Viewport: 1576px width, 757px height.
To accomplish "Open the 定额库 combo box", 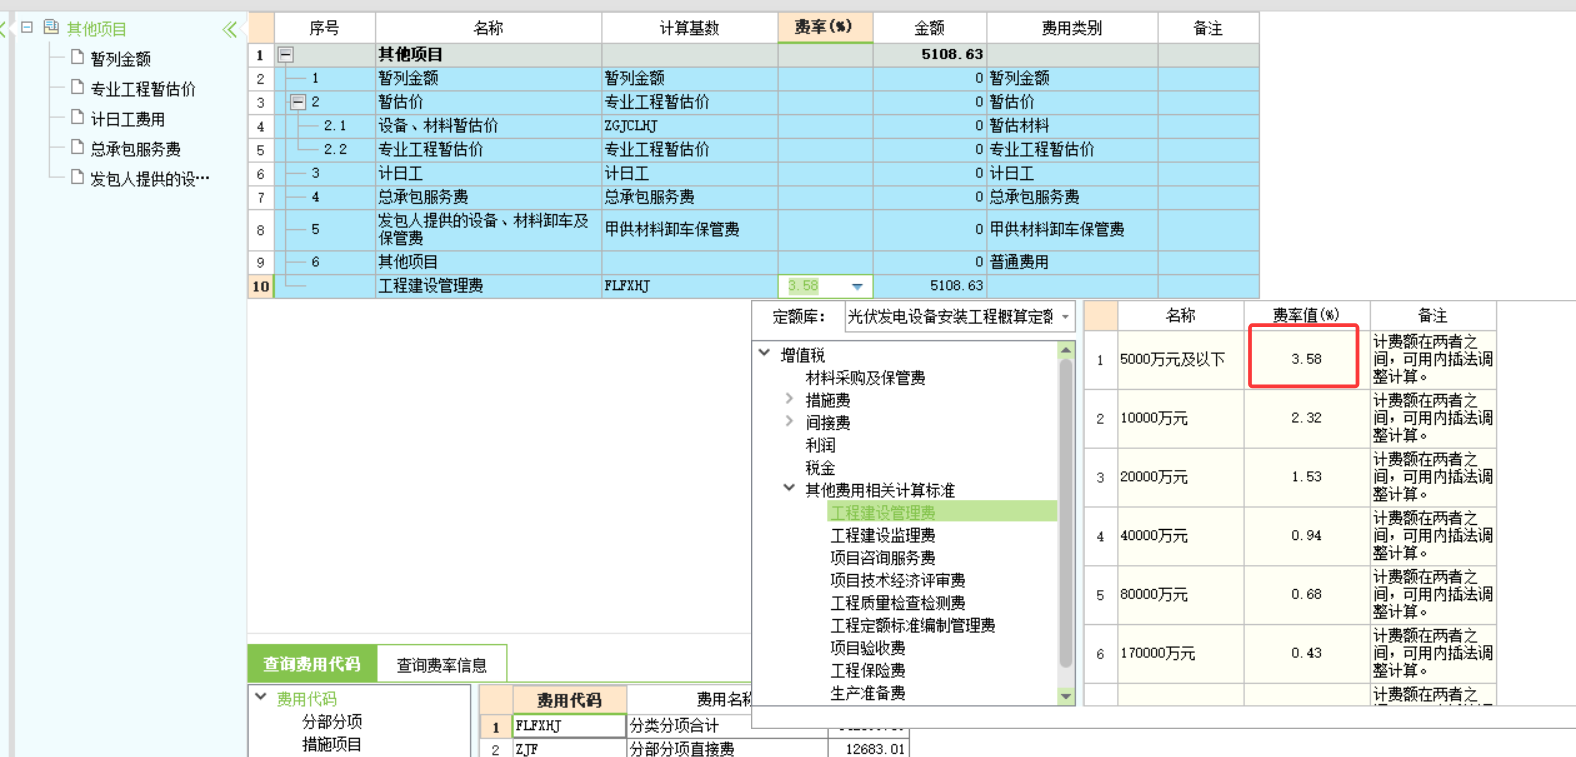I will coord(959,317).
